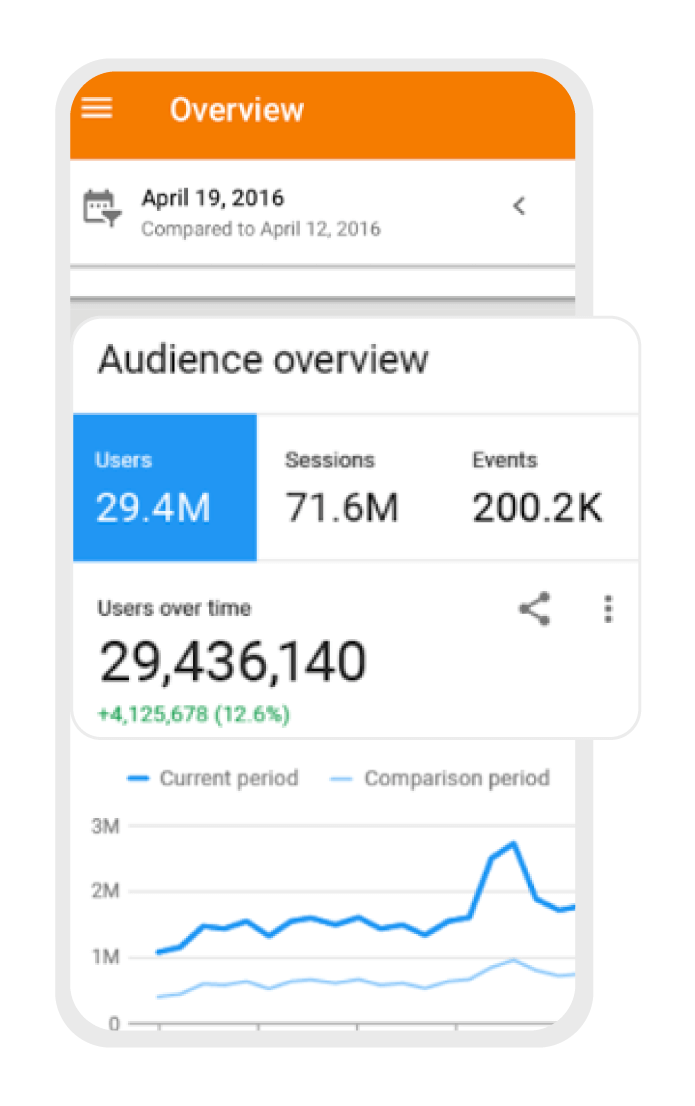Click the calendar date range icon

(x=102, y=208)
